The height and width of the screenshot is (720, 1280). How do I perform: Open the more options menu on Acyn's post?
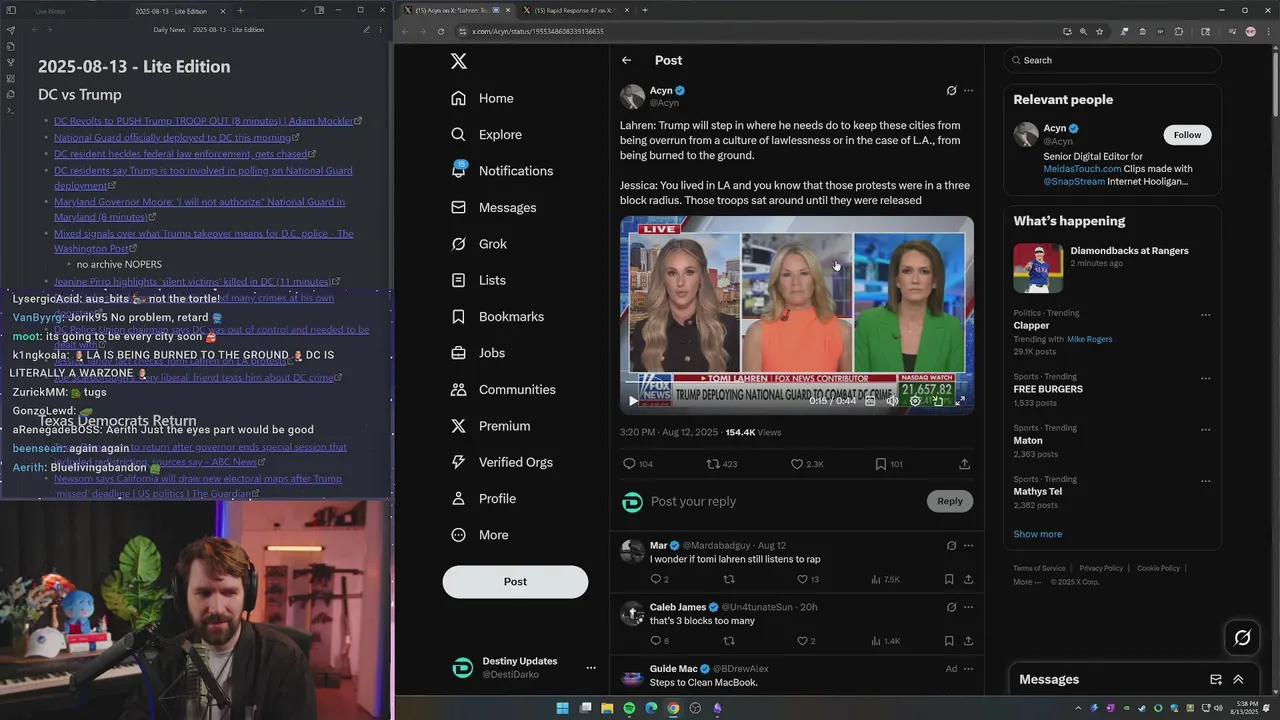click(x=968, y=91)
